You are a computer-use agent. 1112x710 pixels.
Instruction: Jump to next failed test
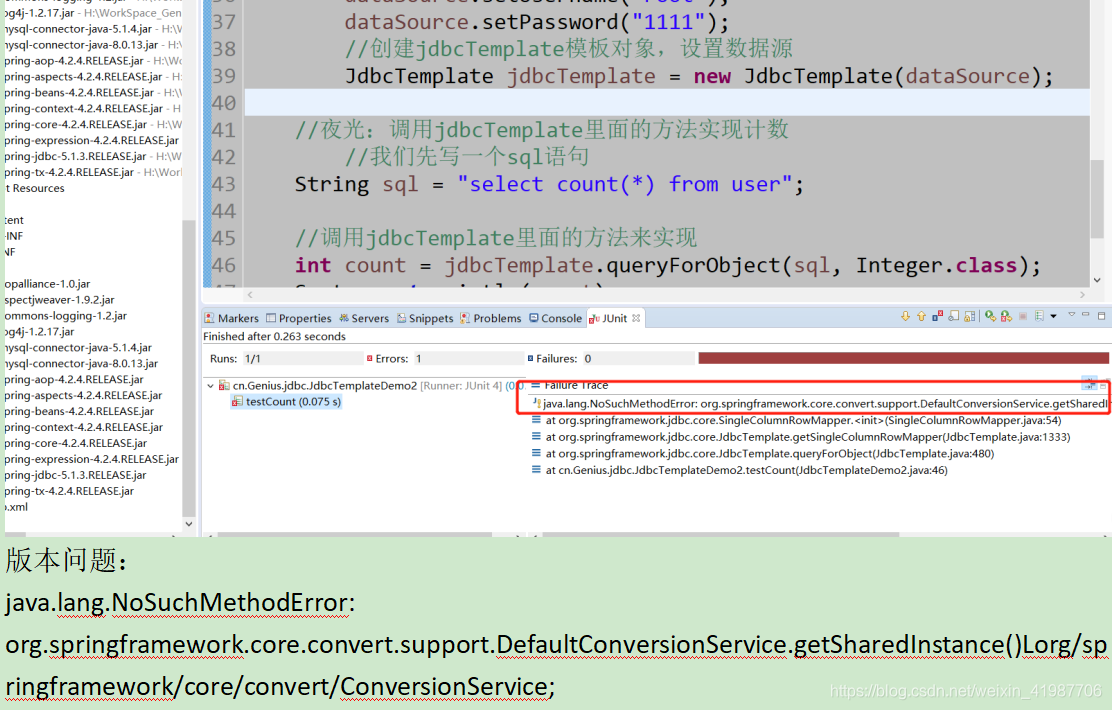click(x=905, y=317)
